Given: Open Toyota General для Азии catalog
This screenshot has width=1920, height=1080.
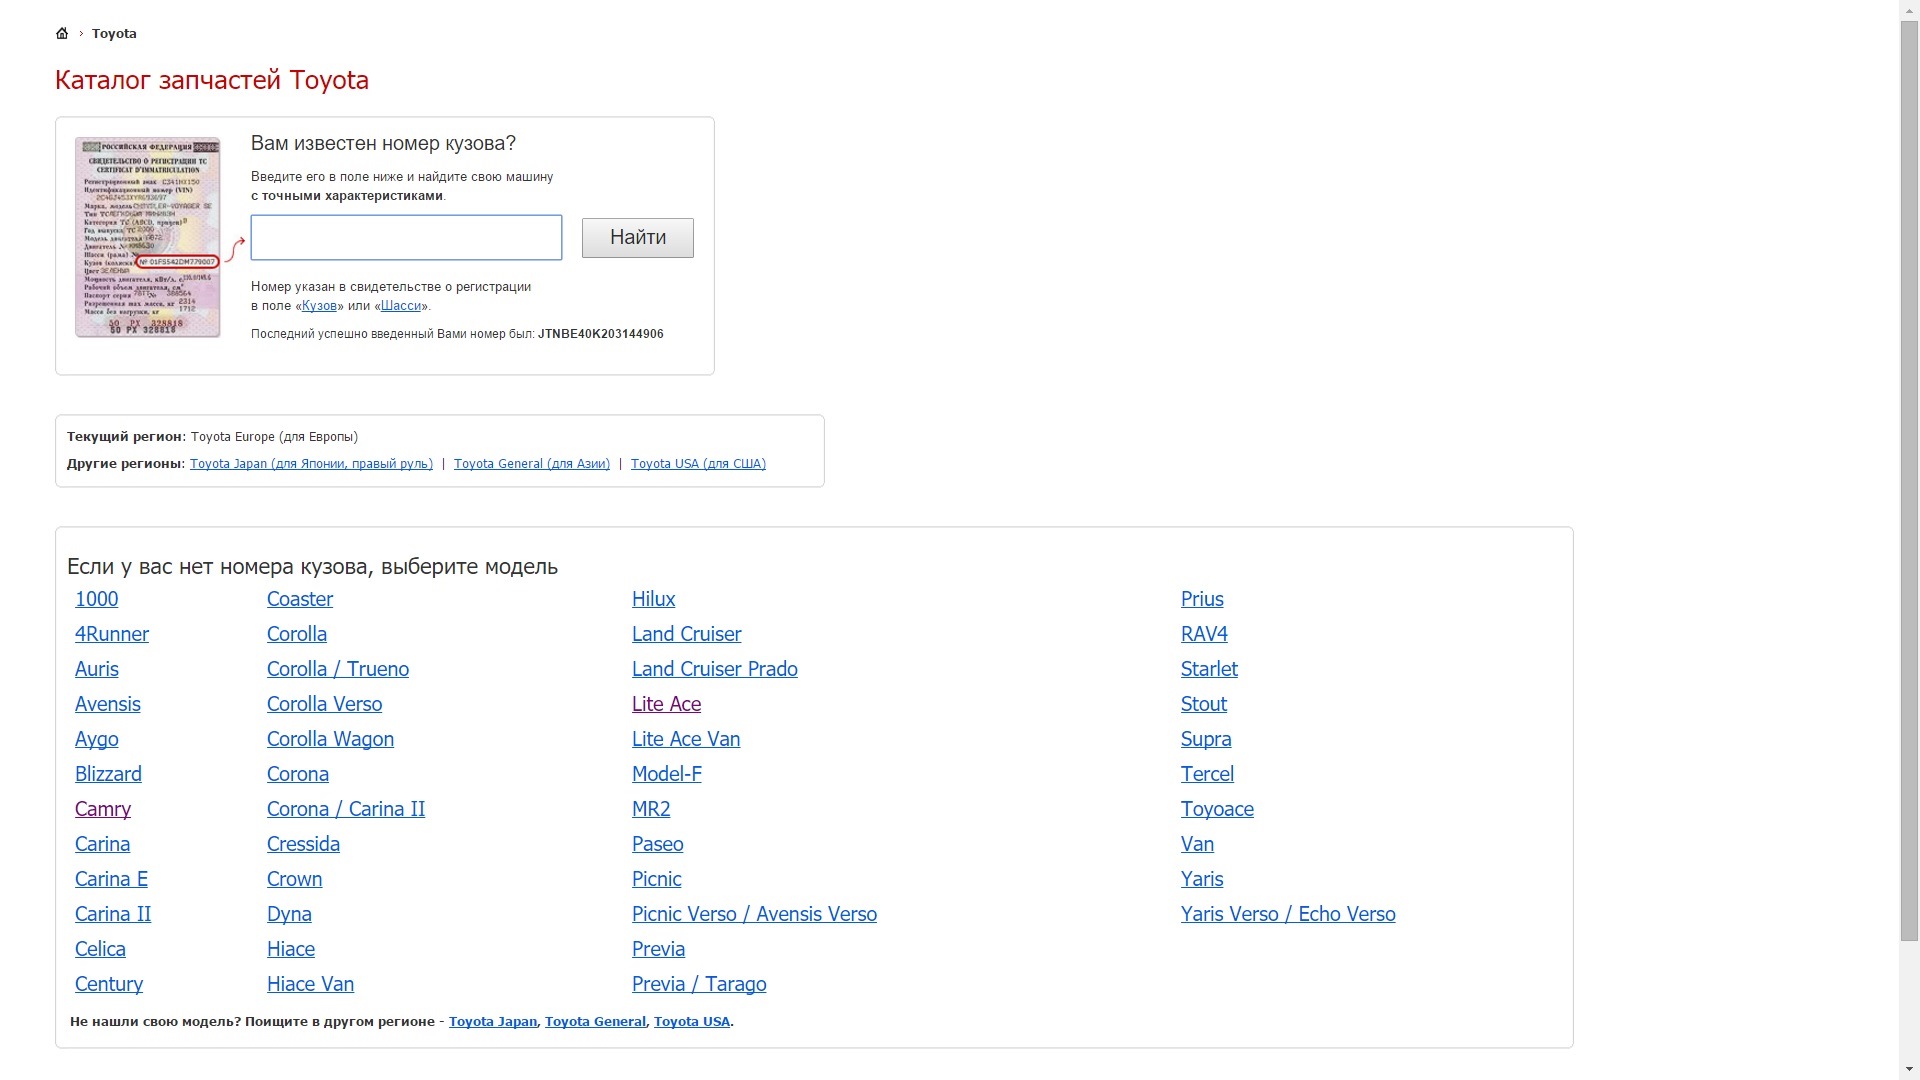Looking at the screenshot, I should (531, 463).
